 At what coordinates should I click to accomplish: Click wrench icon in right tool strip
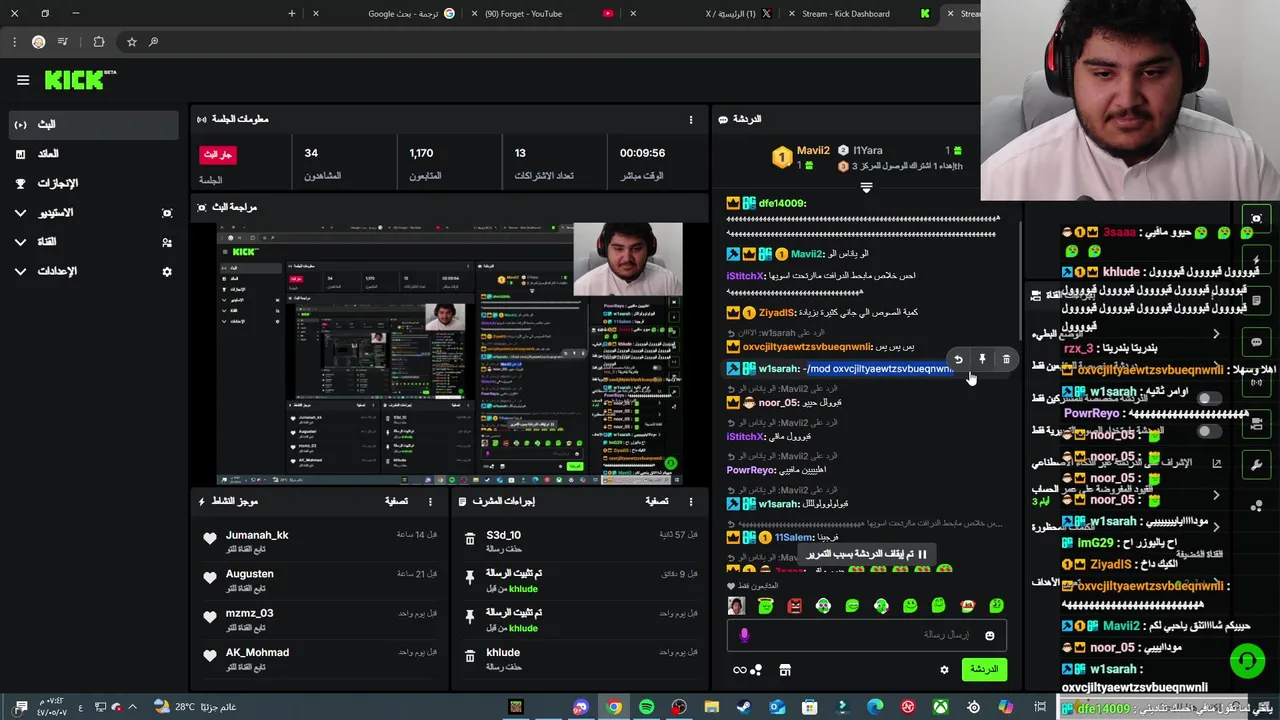tap(1256, 466)
